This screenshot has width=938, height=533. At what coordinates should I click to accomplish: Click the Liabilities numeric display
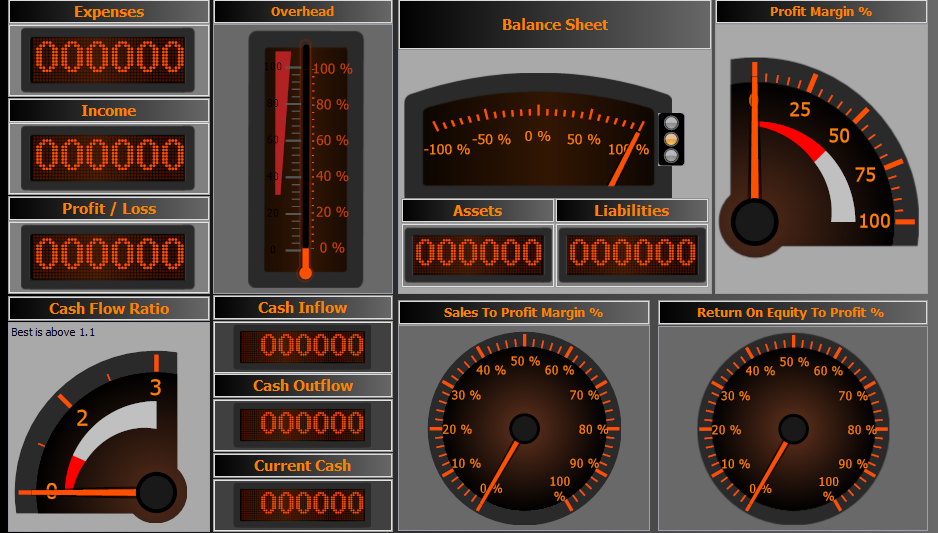coord(632,254)
